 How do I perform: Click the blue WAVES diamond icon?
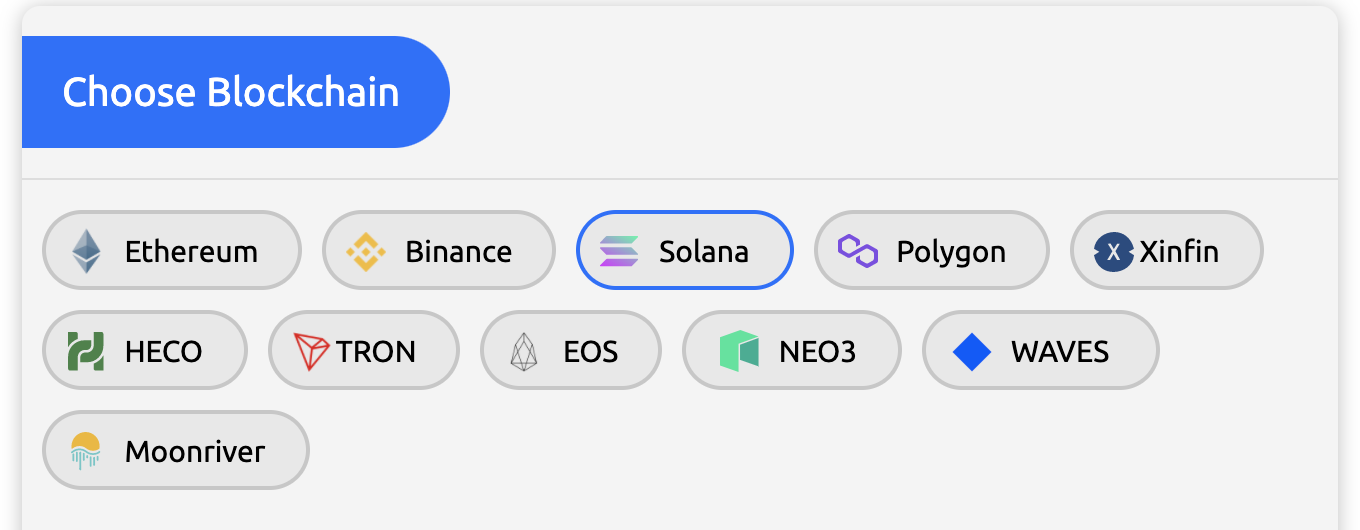coord(971,351)
